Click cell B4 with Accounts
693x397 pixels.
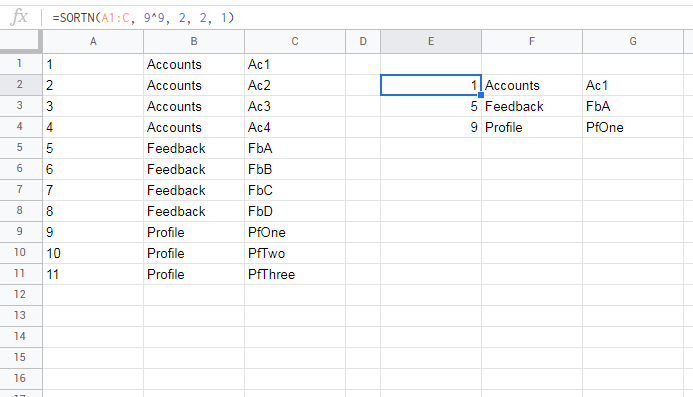tap(194, 127)
